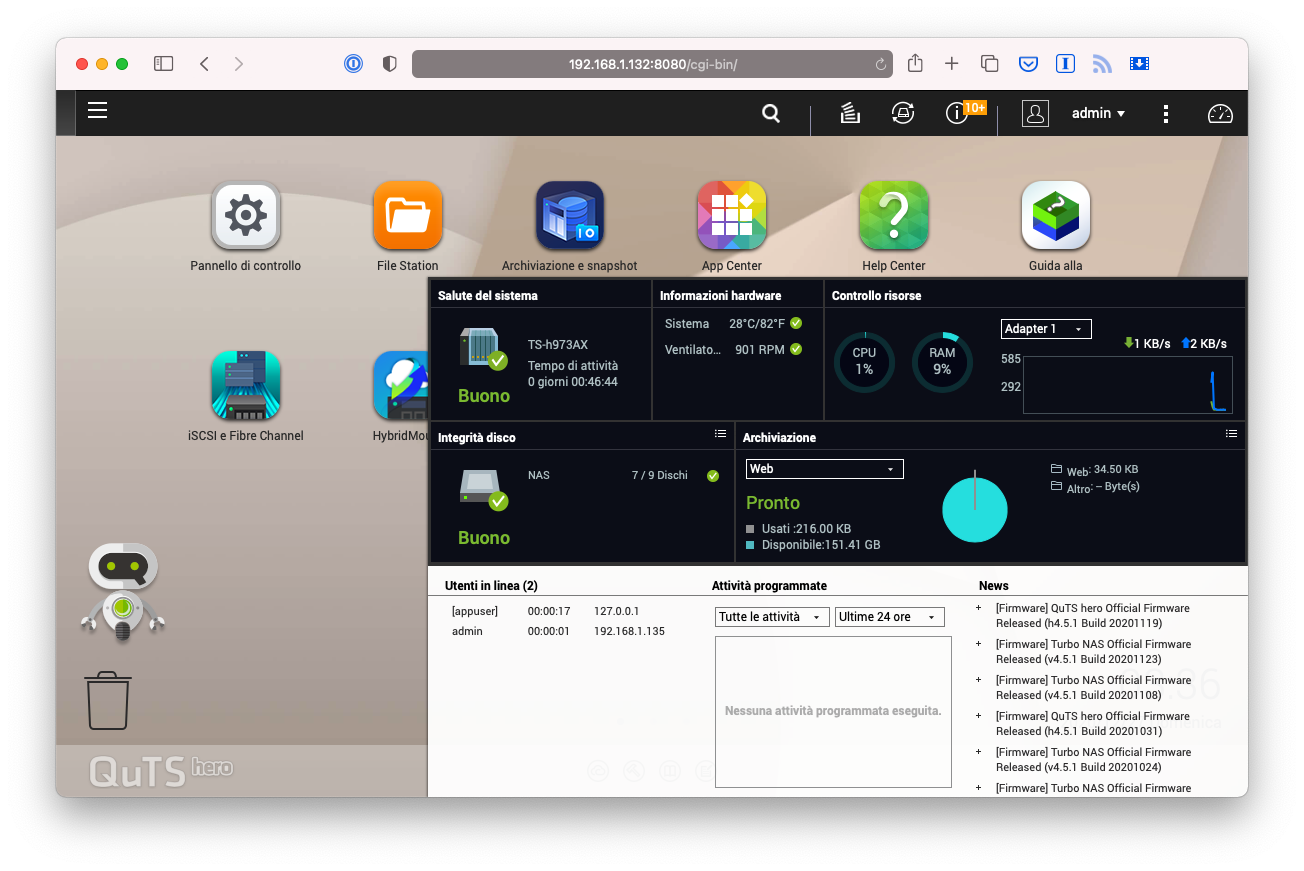The width and height of the screenshot is (1304, 871).
Task: Launch File Station
Action: (x=407, y=216)
